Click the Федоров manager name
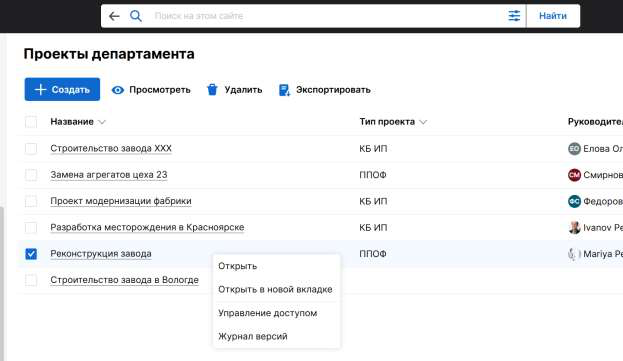Screen dimensions: 623x361 603,201
